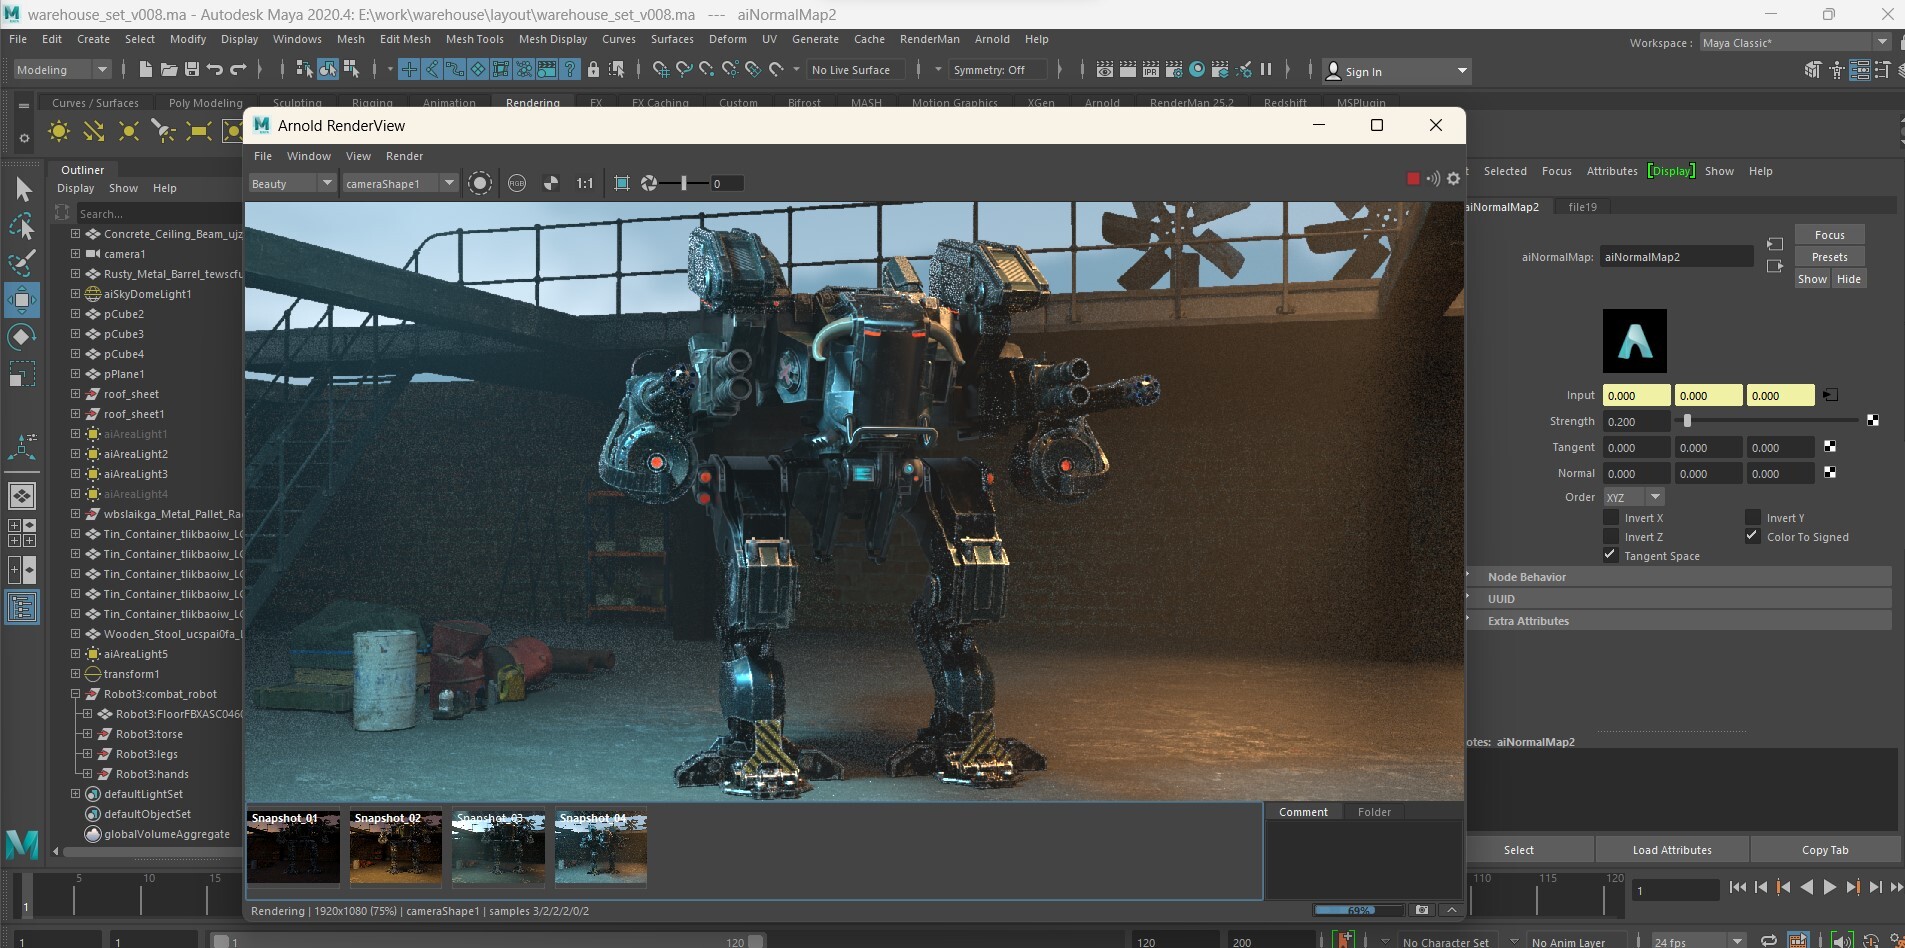Open the Snapshot_02 thumbnail
Screen dimensions: 1905x948
tap(395, 848)
